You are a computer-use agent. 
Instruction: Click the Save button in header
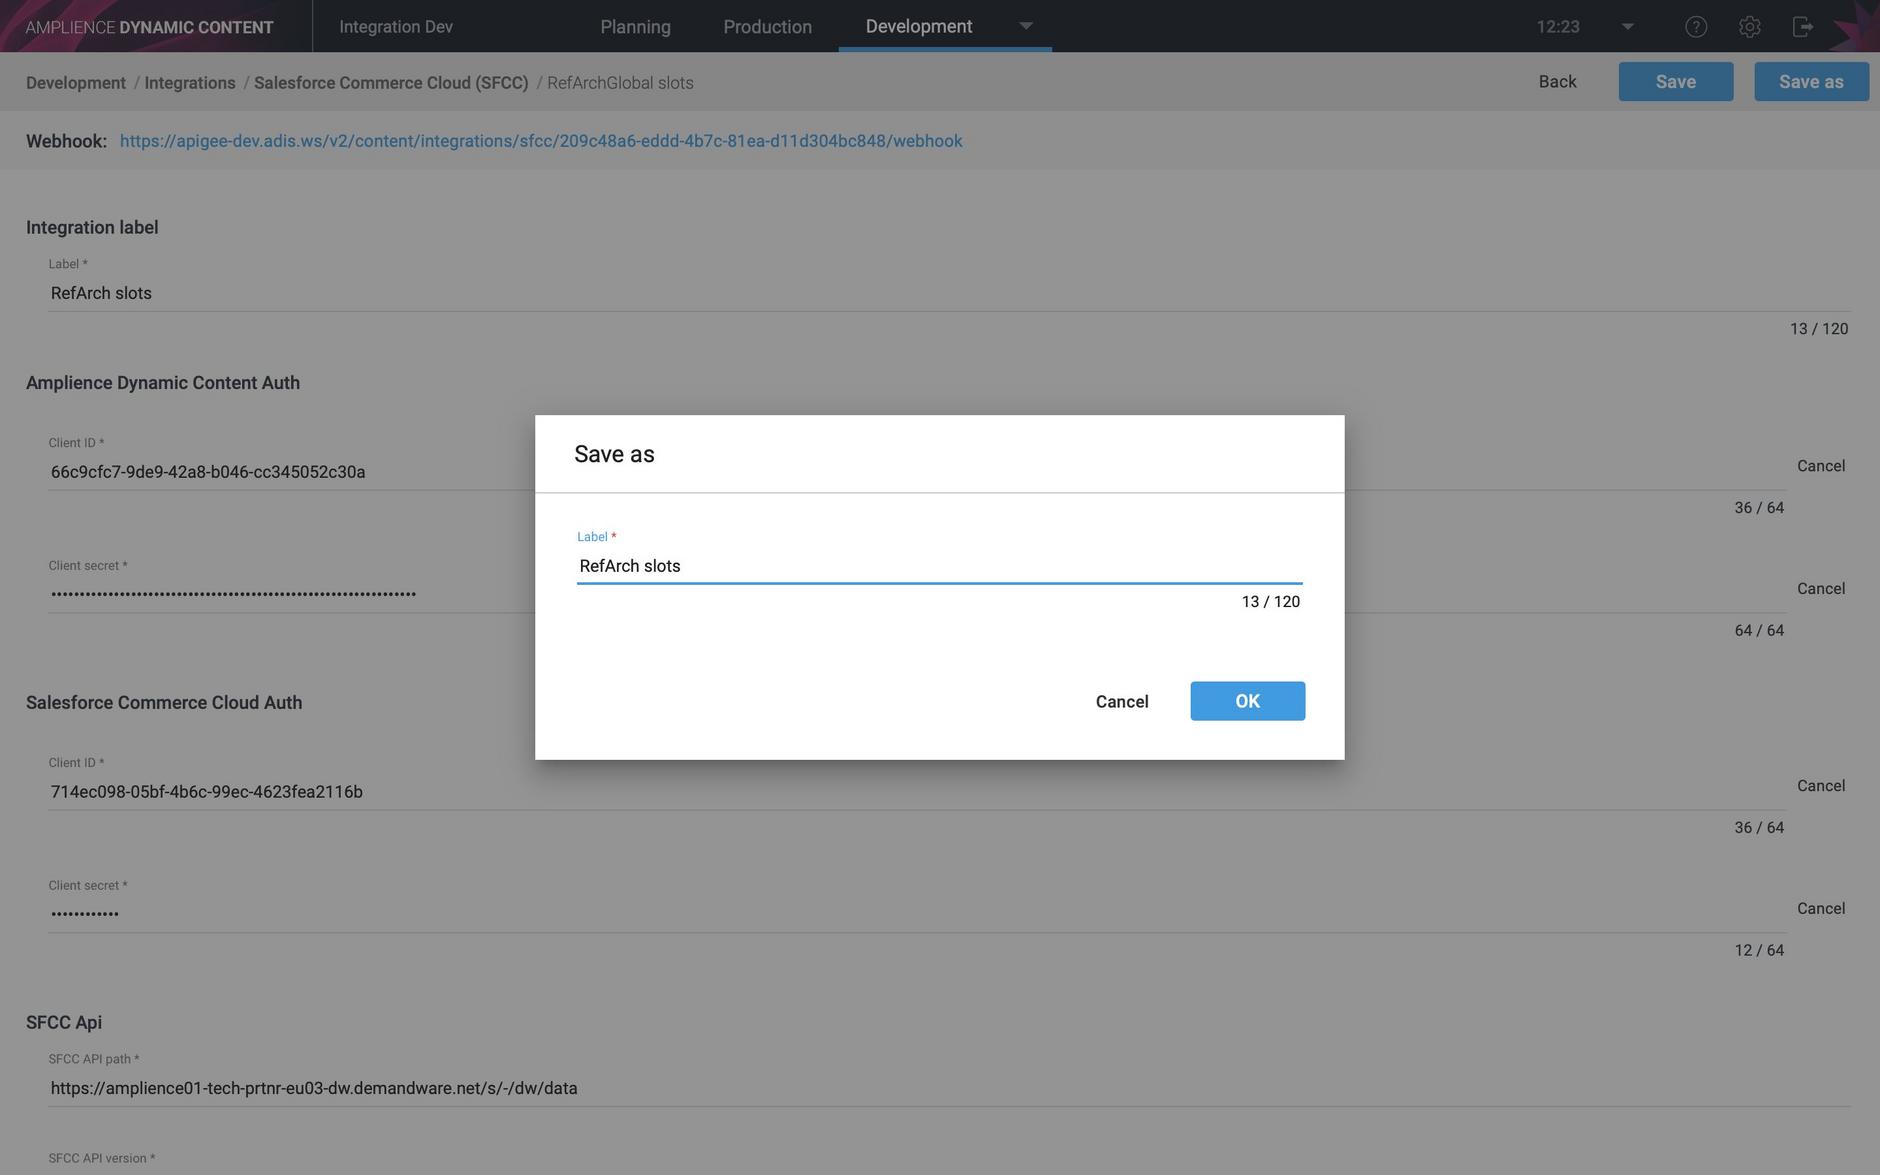[x=1675, y=82]
